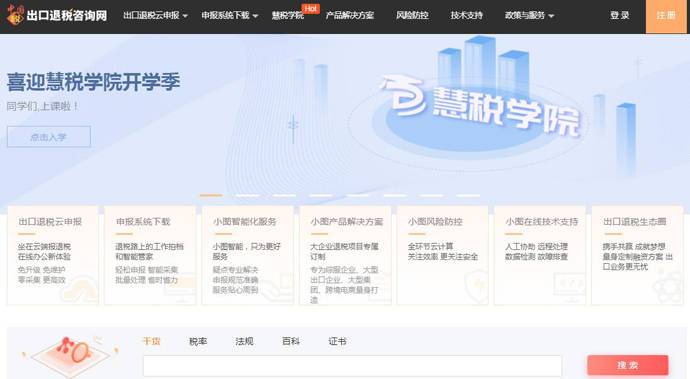Click the search text input field
690x379 pixels.
[x=352, y=366]
